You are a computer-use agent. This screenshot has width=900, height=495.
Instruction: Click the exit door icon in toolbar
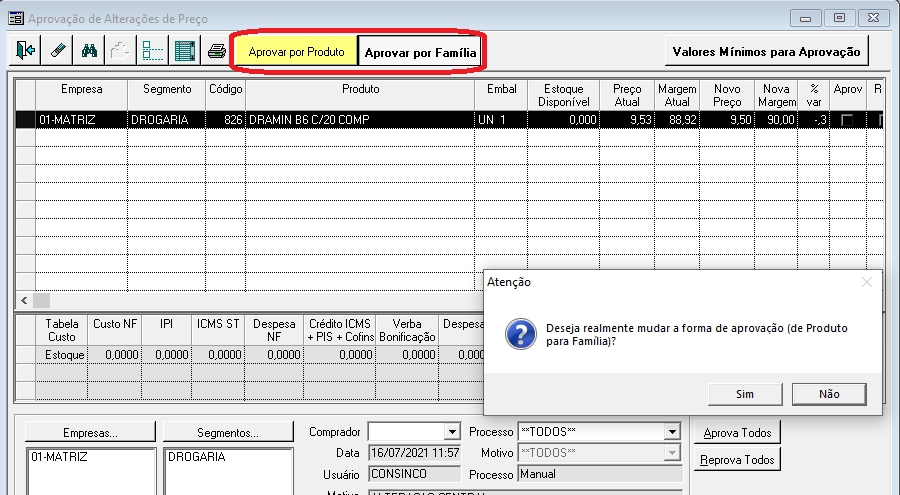(x=25, y=51)
